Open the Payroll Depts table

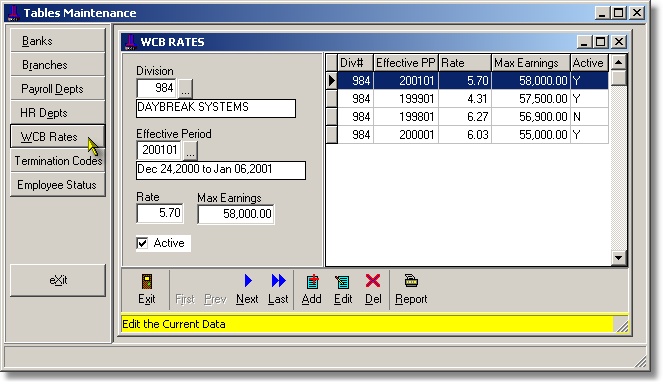point(58,89)
